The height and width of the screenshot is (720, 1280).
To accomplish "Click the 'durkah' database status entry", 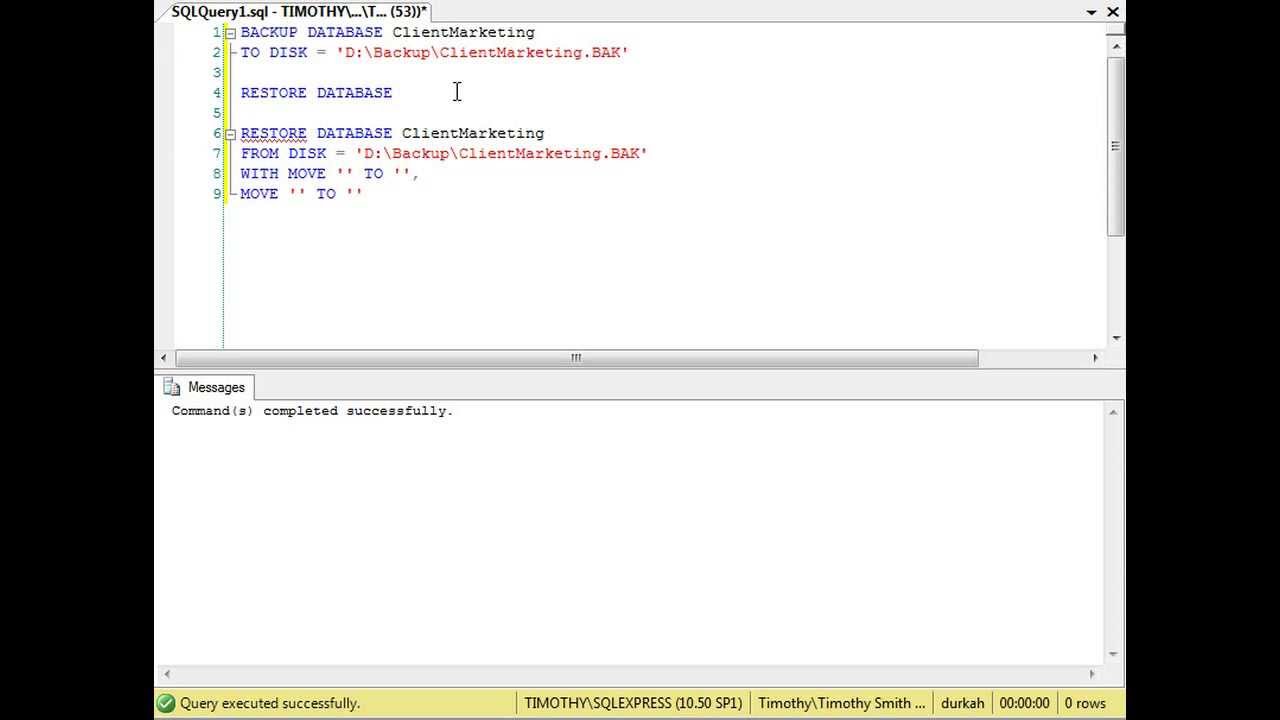I will [x=963, y=703].
